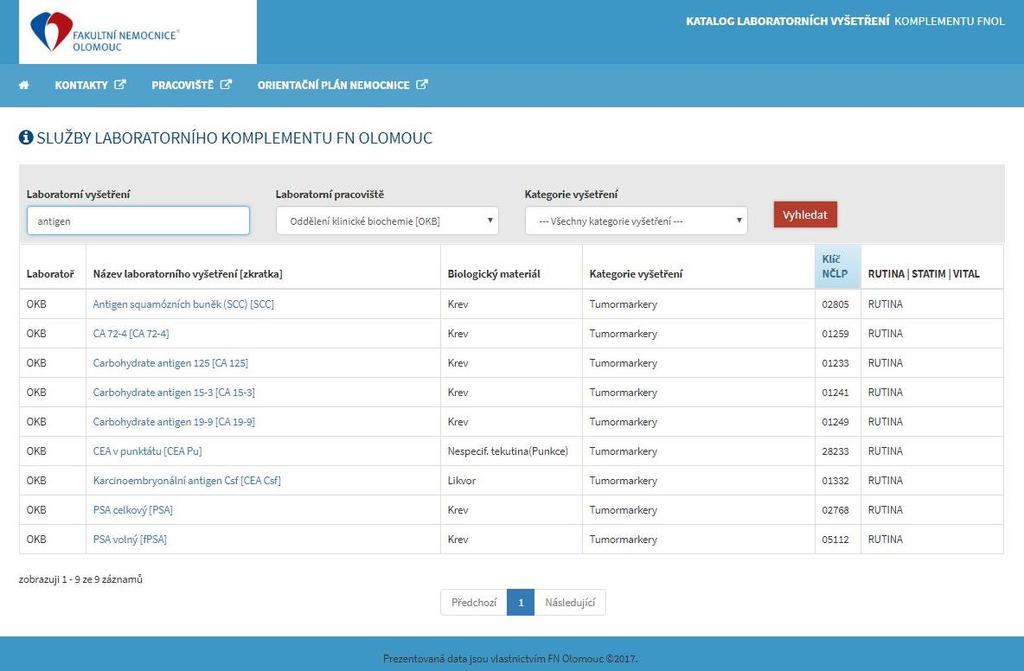Open CEA v punktátu [CEA Pu] link
1024x671 pixels.
[147, 451]
